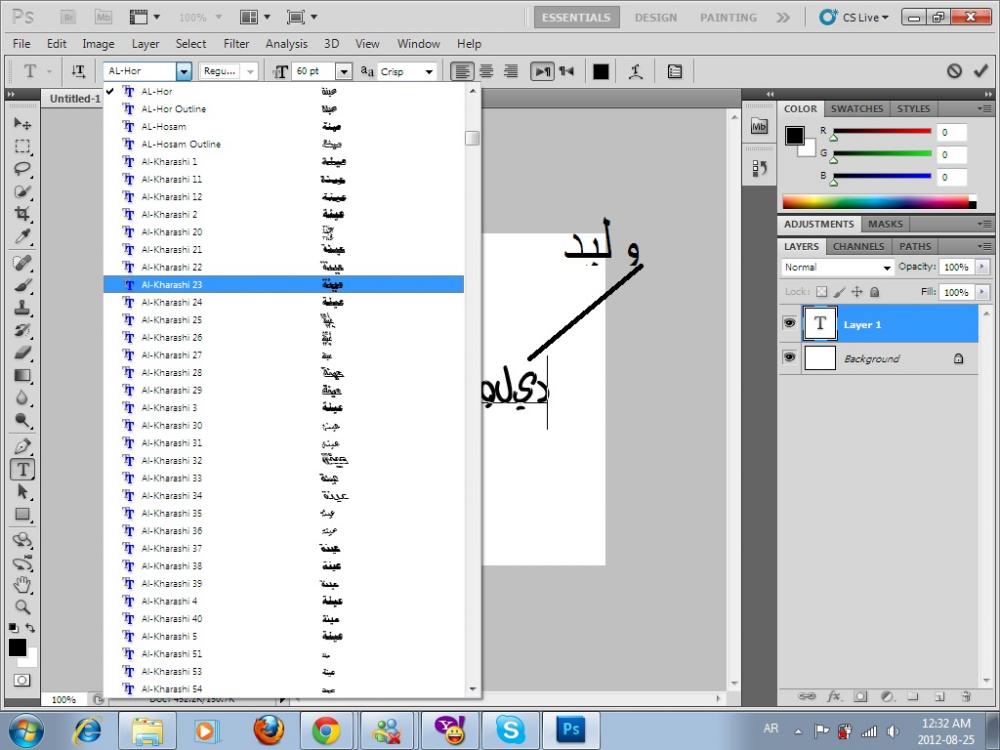Select the Gradient tool
The height and width of the screenshot is (750, 1000).
point(22,376)
